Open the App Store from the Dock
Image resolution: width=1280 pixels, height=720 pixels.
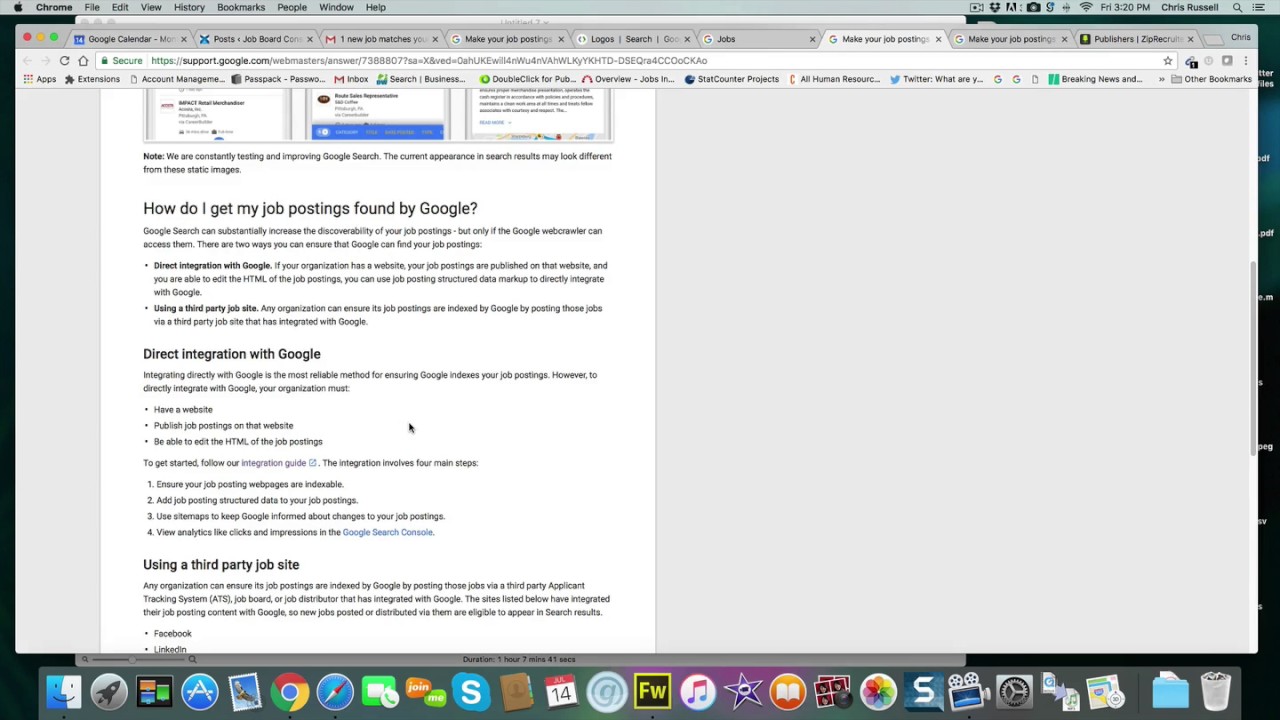click(x=199, y=692)
